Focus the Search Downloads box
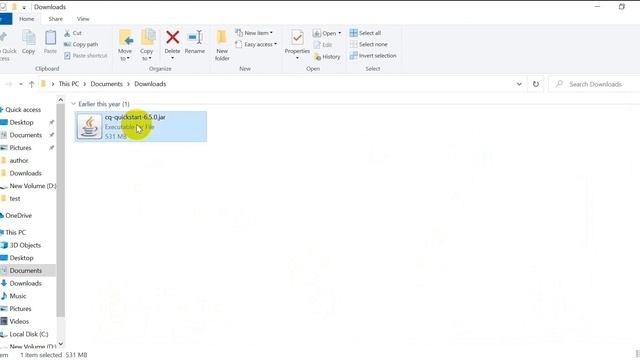The width and height of the screenshot is (640, 360). click(x=596, y=84)
